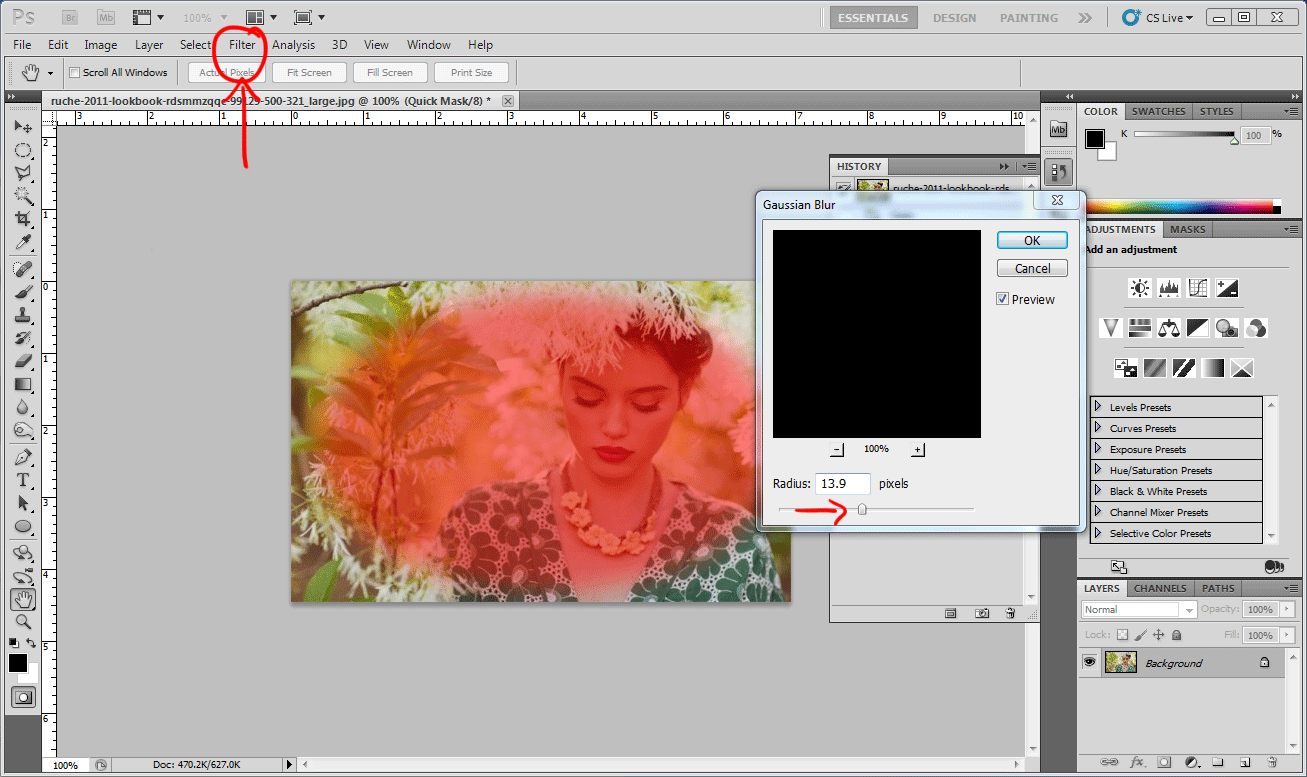
Task: Click the Brightness/Contrast adjustment icon
Action: pyautogui.click(x=1139, y=289)
